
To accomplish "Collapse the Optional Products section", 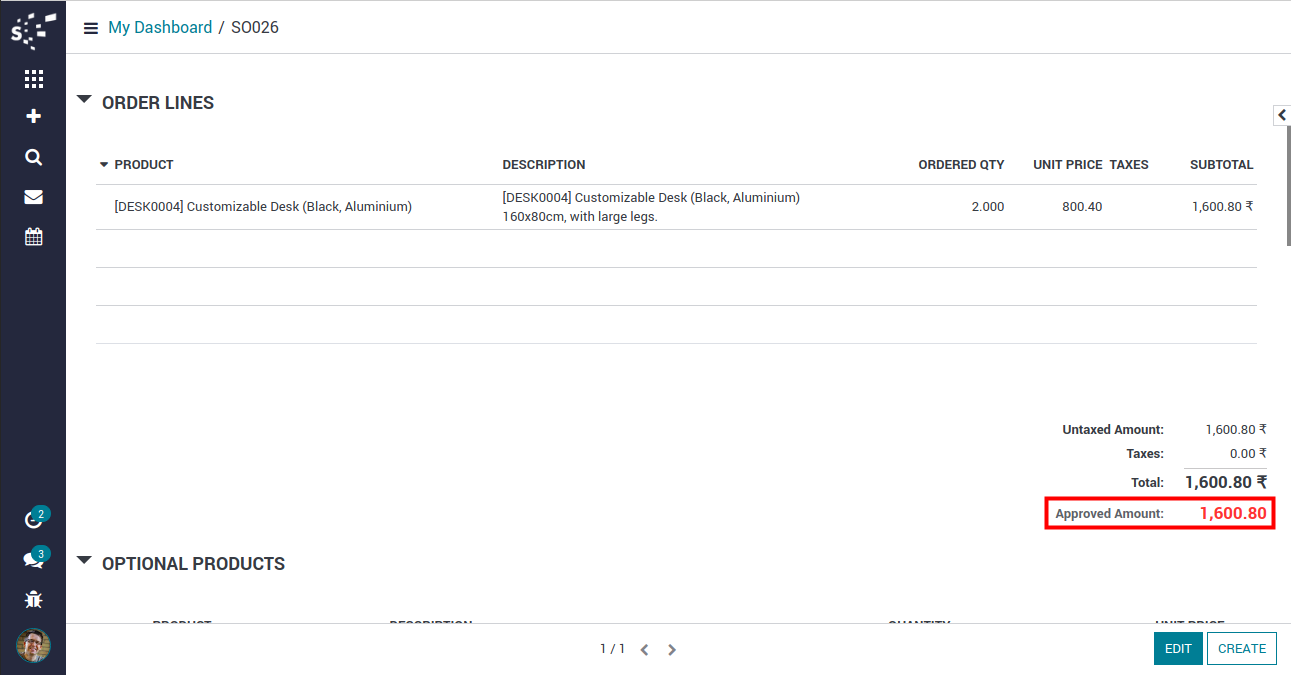I will point(84,562).
